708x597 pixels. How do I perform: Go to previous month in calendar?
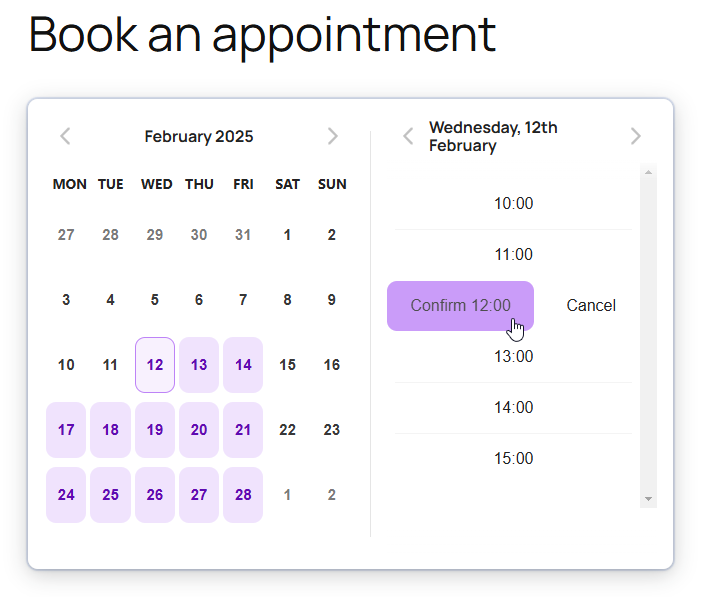point(65,136)
